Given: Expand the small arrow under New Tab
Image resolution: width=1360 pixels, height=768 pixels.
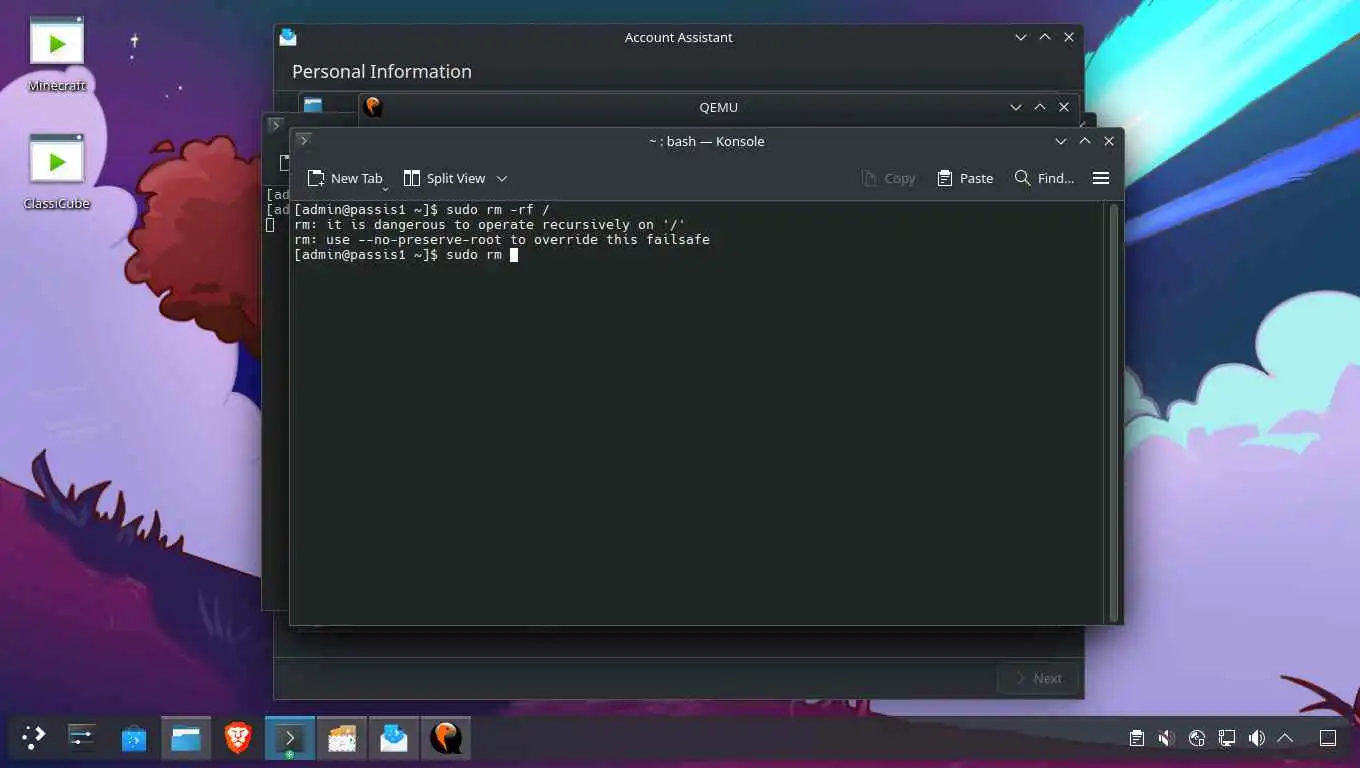Looking at the screenshot, I should [385, 188].
